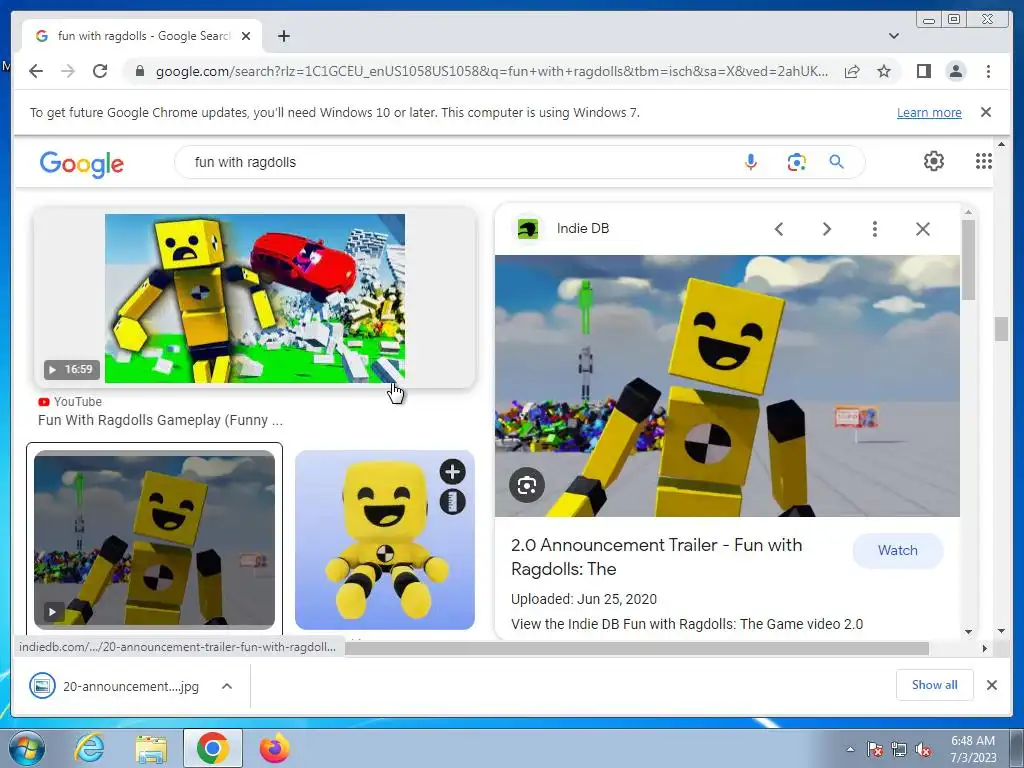The height and width of the screenshot is (768, 1024).
Task: Select the Indie DB trailer thumbnail result
Action: pyautogui.click(x=154, y=539)
